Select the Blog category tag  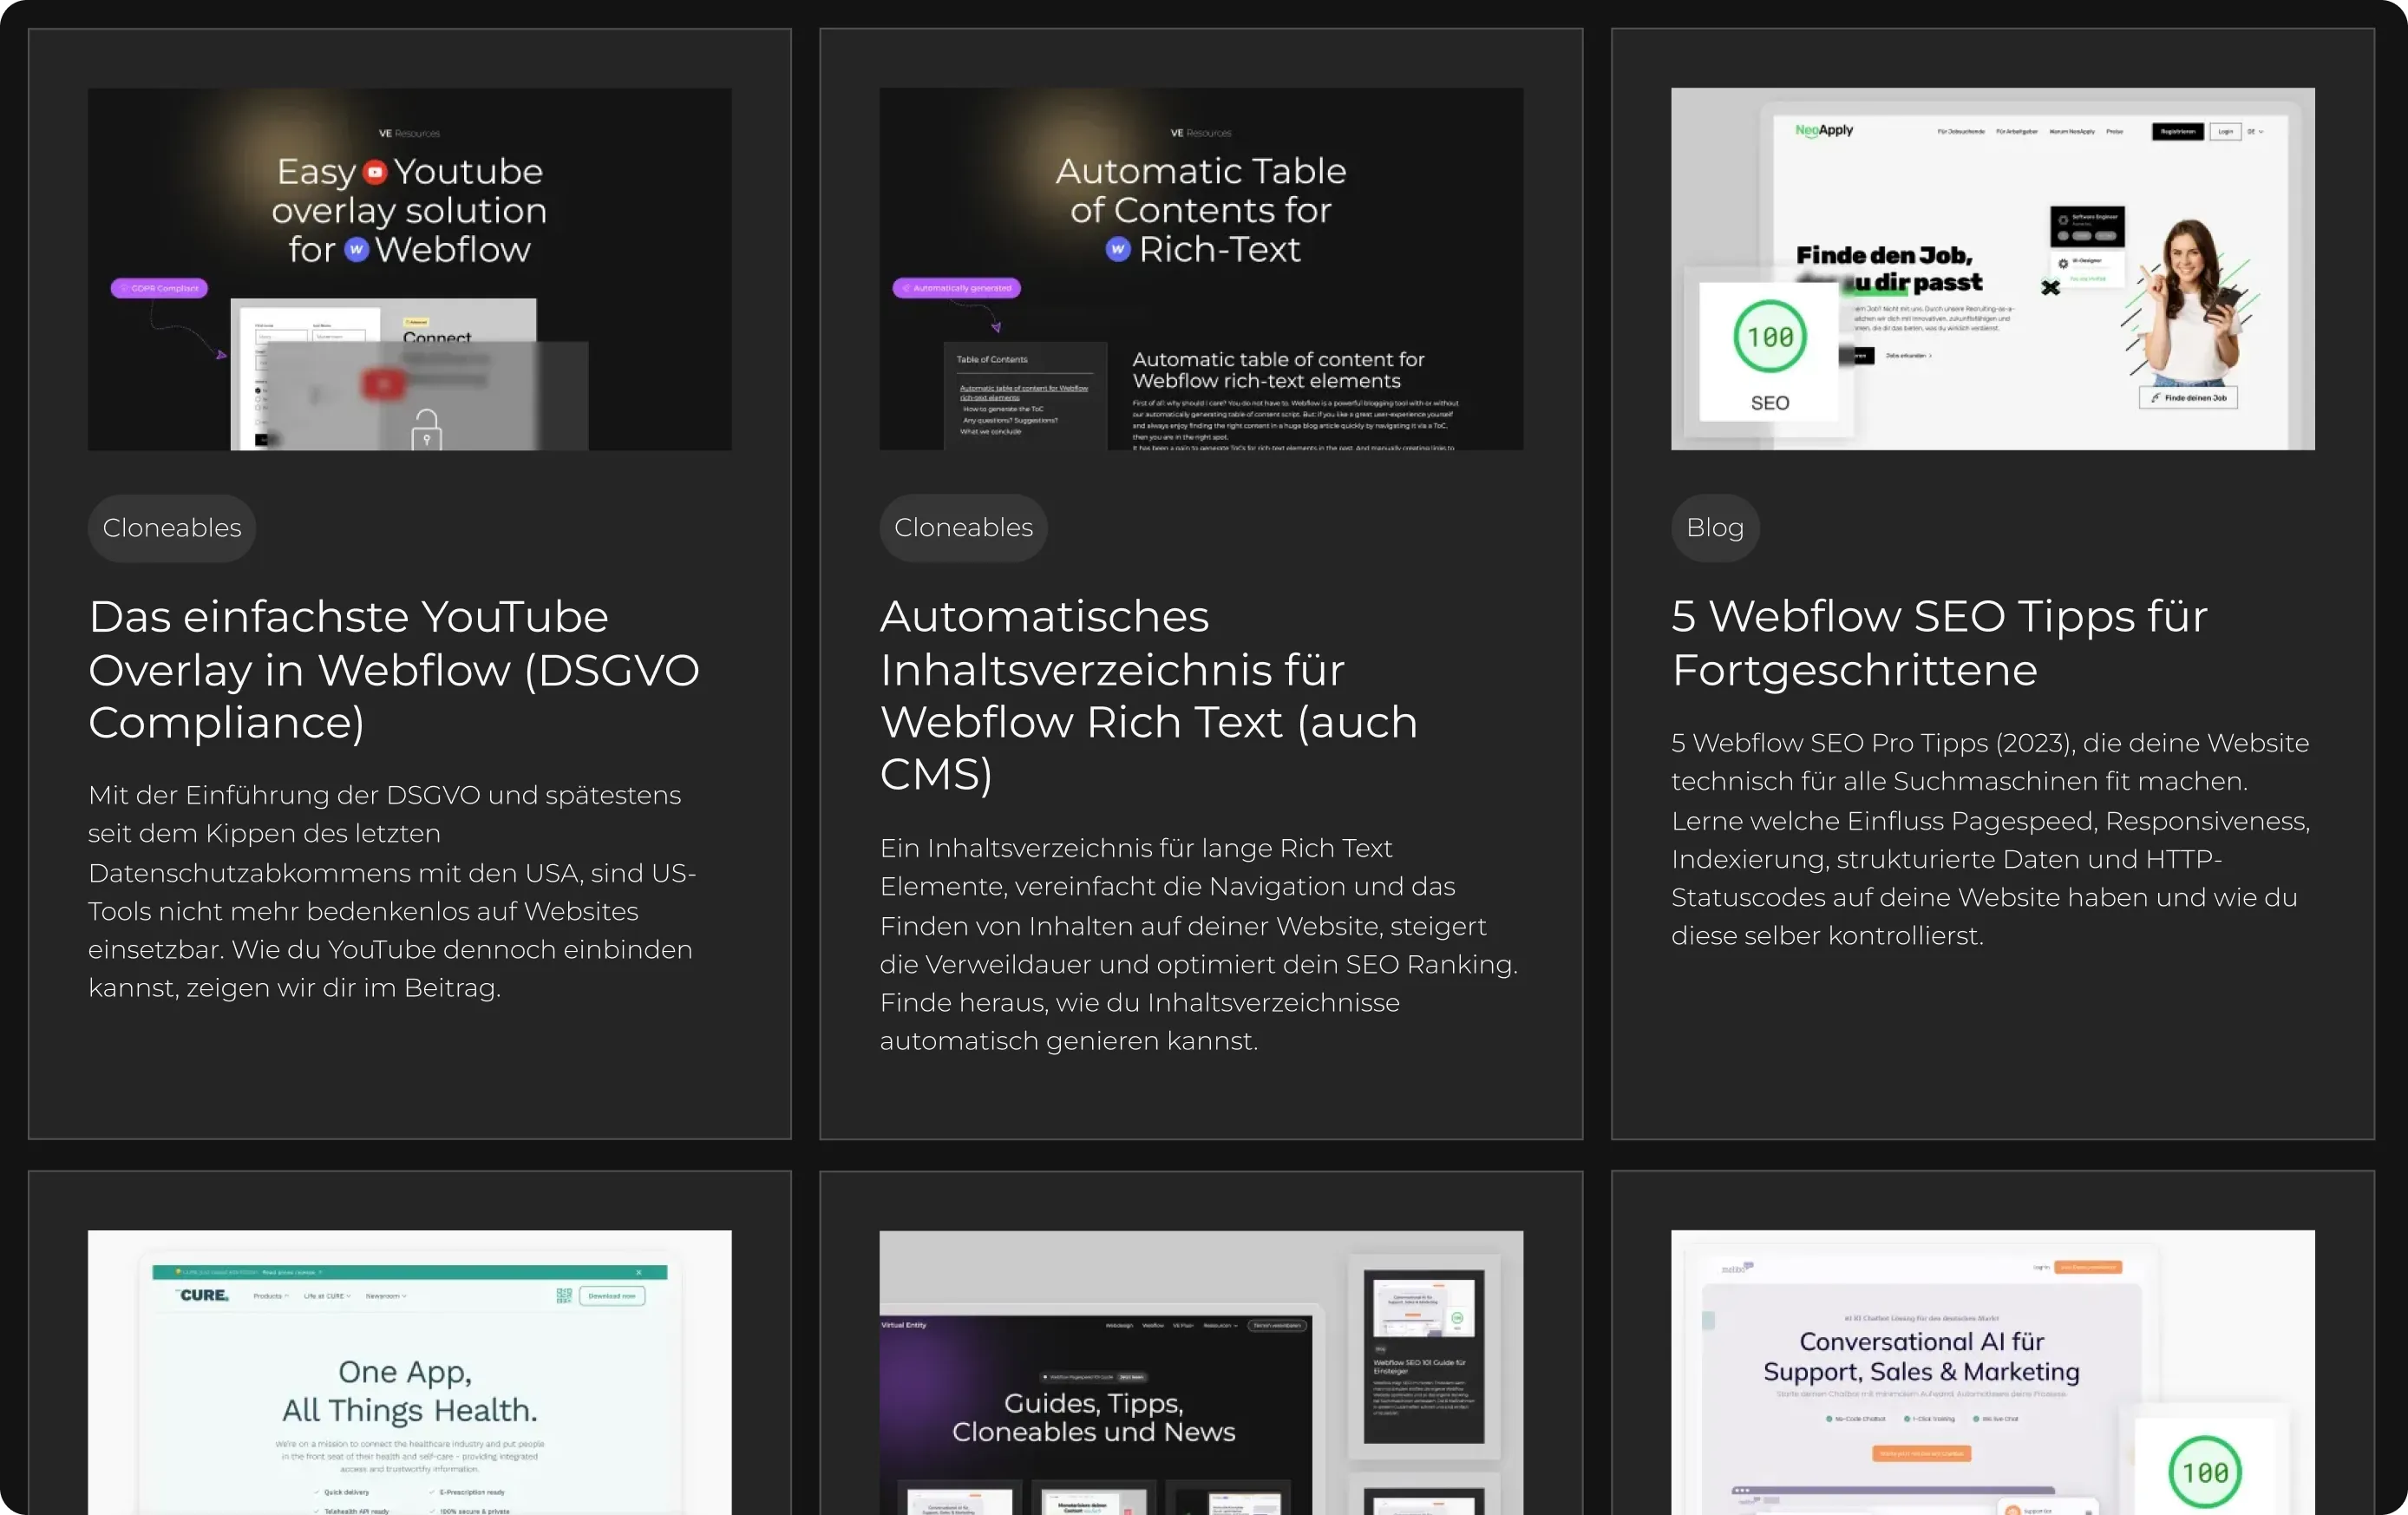point(1714,528)
